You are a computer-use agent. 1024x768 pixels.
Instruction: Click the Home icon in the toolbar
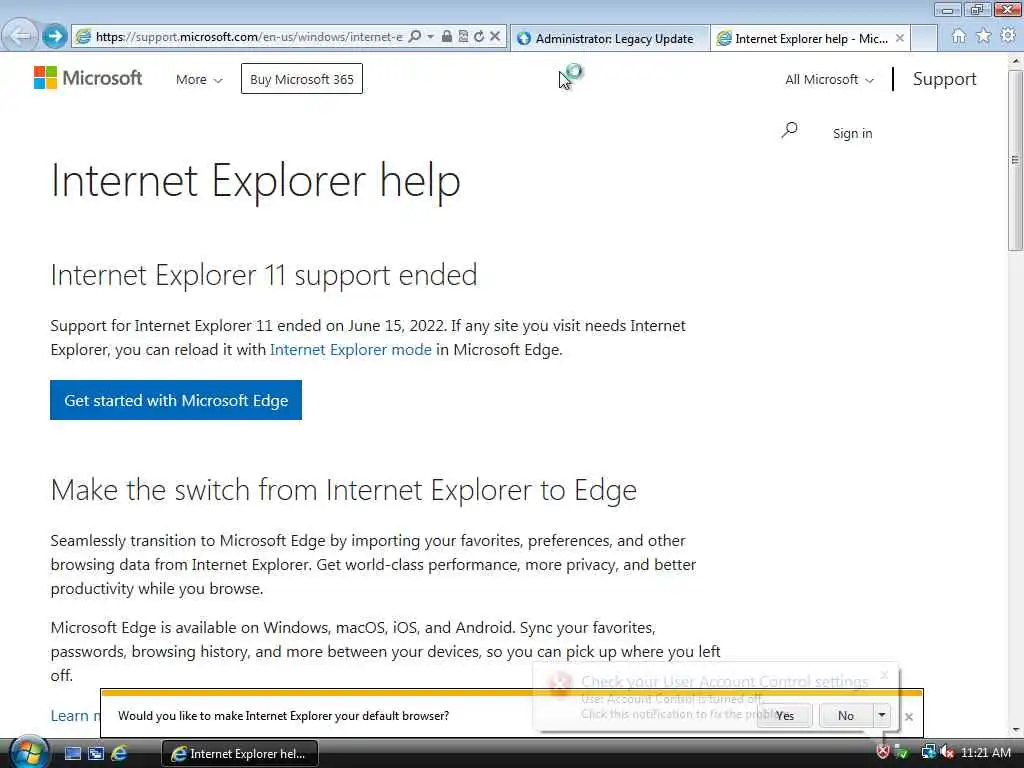click(x=959, y=37)
